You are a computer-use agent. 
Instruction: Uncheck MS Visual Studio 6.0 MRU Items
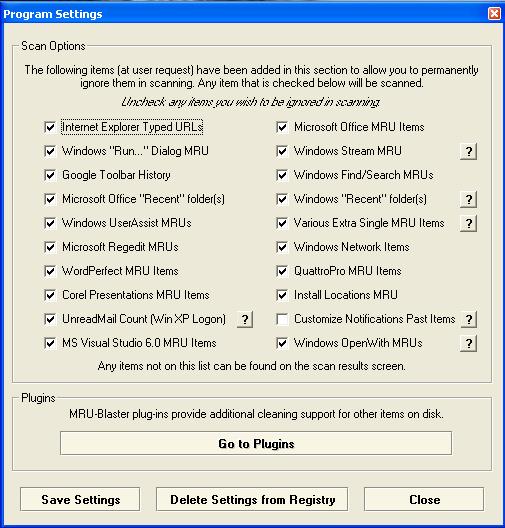coord(50,343)
